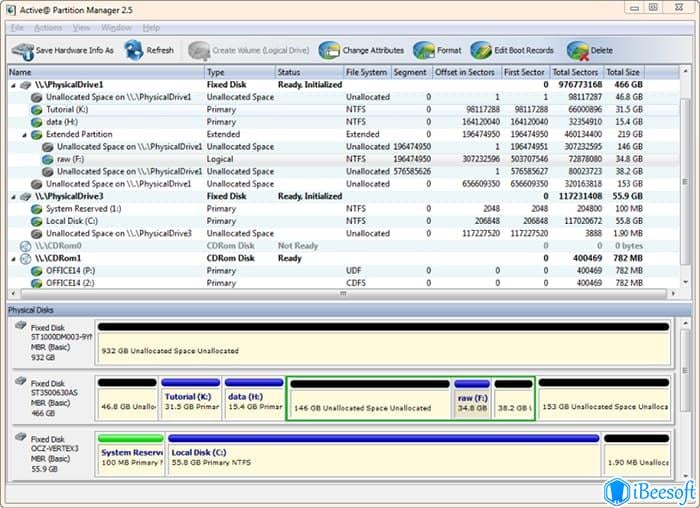Collapse the PhysicalDrive3 tree node
This screenshot has height=508, width=700.
(x=13, y=197)
